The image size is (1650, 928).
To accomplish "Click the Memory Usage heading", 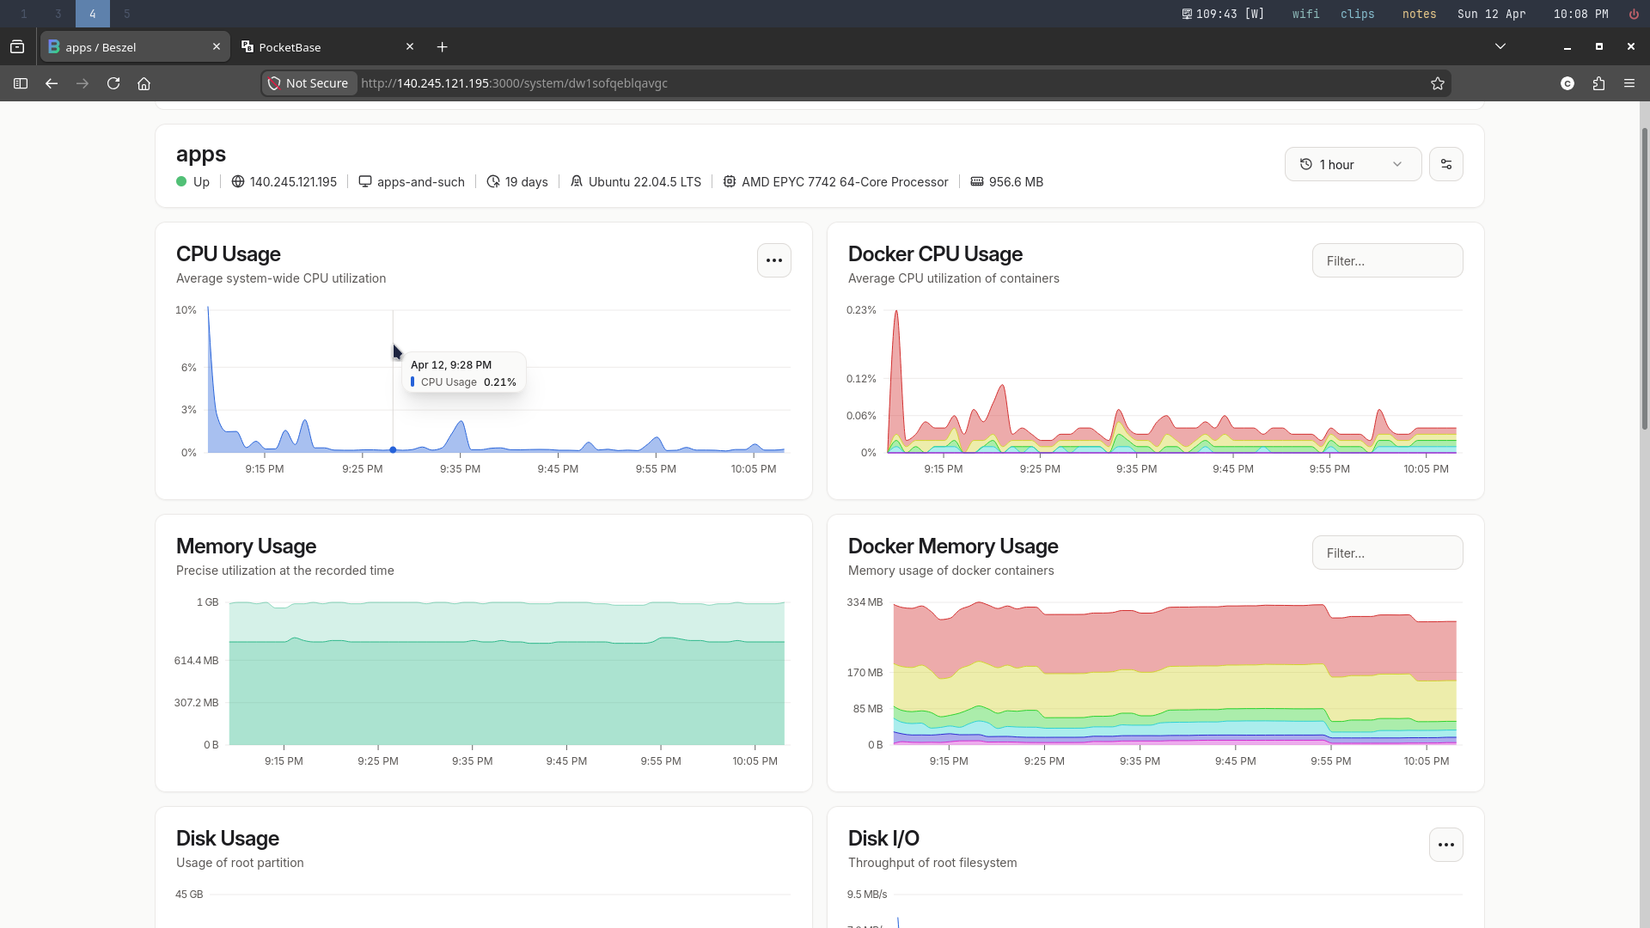I will [x=246, y=546].
